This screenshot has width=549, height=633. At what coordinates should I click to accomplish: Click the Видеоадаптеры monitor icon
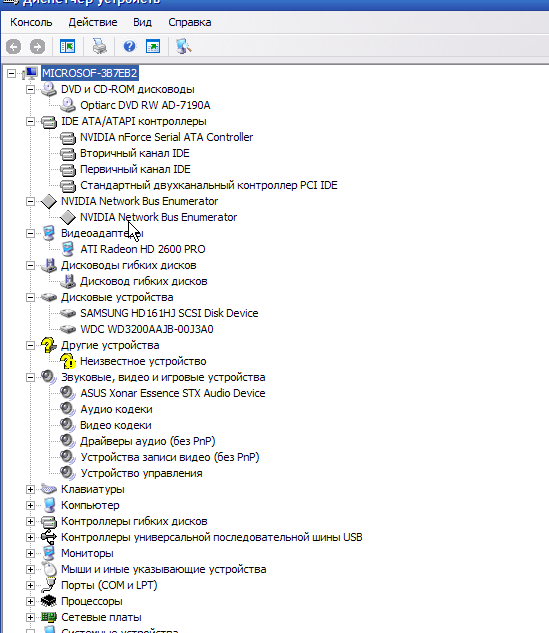(48, 233)
